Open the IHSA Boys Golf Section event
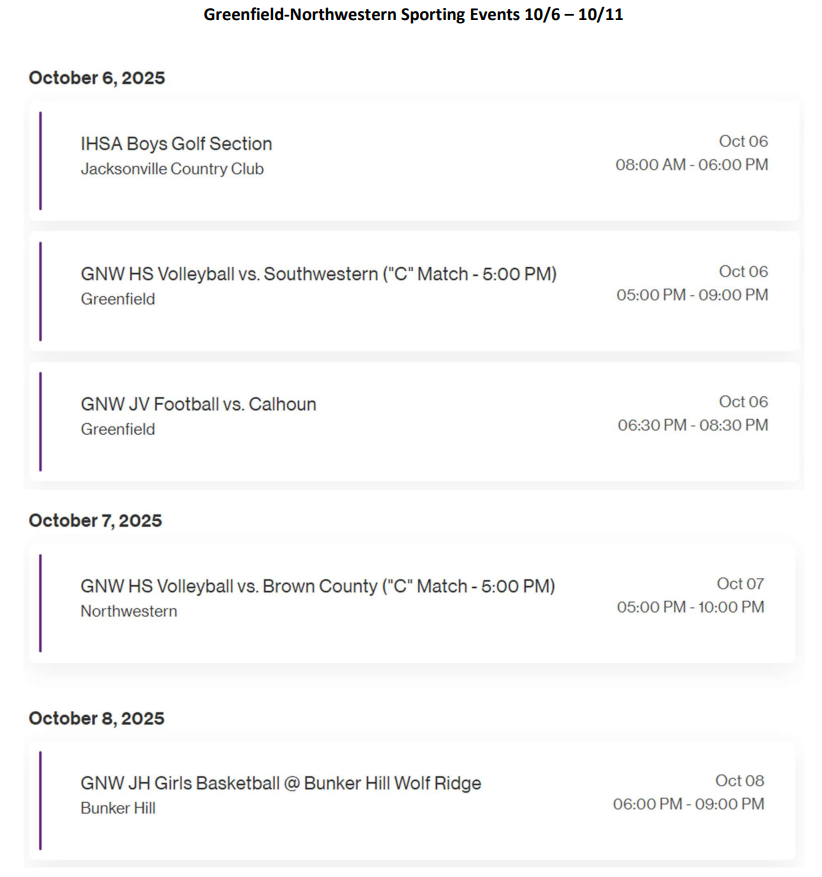822x877 pixels. (x=176, y=144)
